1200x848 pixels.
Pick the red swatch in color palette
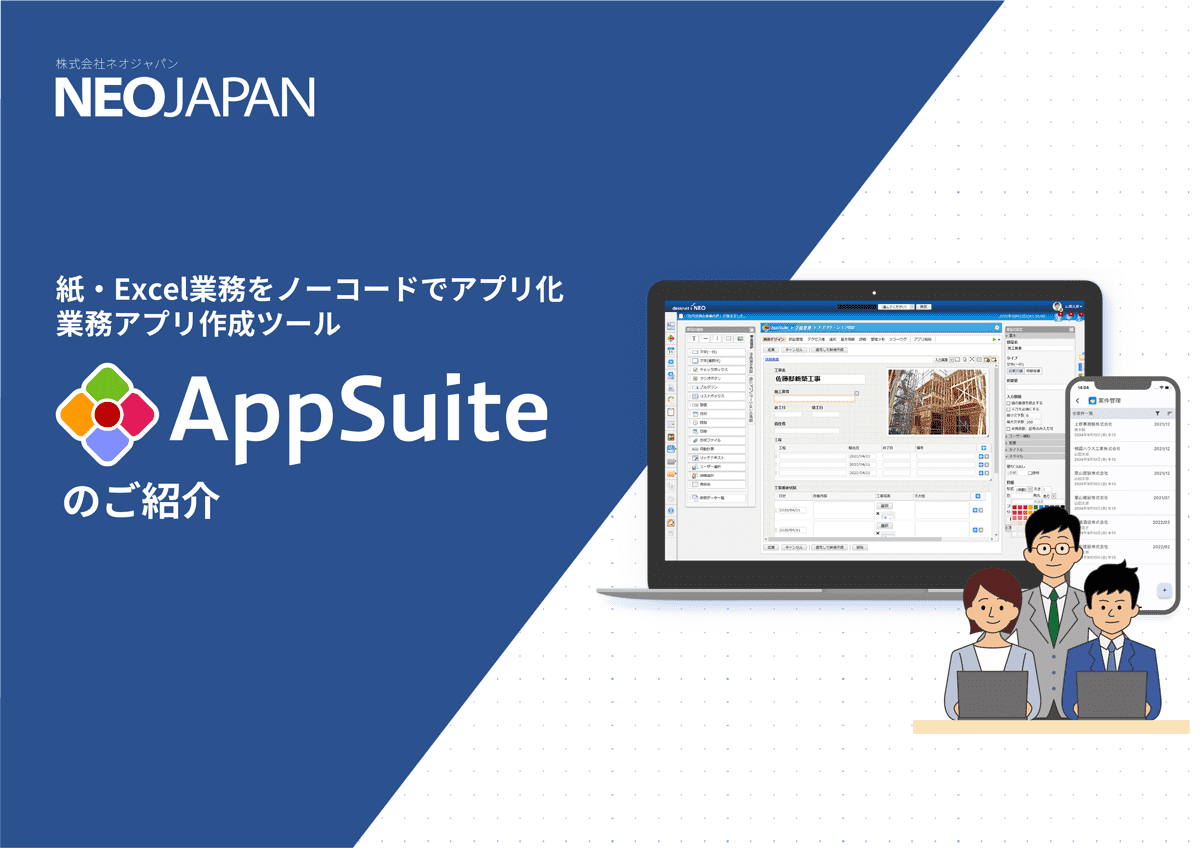point(1014,507)
